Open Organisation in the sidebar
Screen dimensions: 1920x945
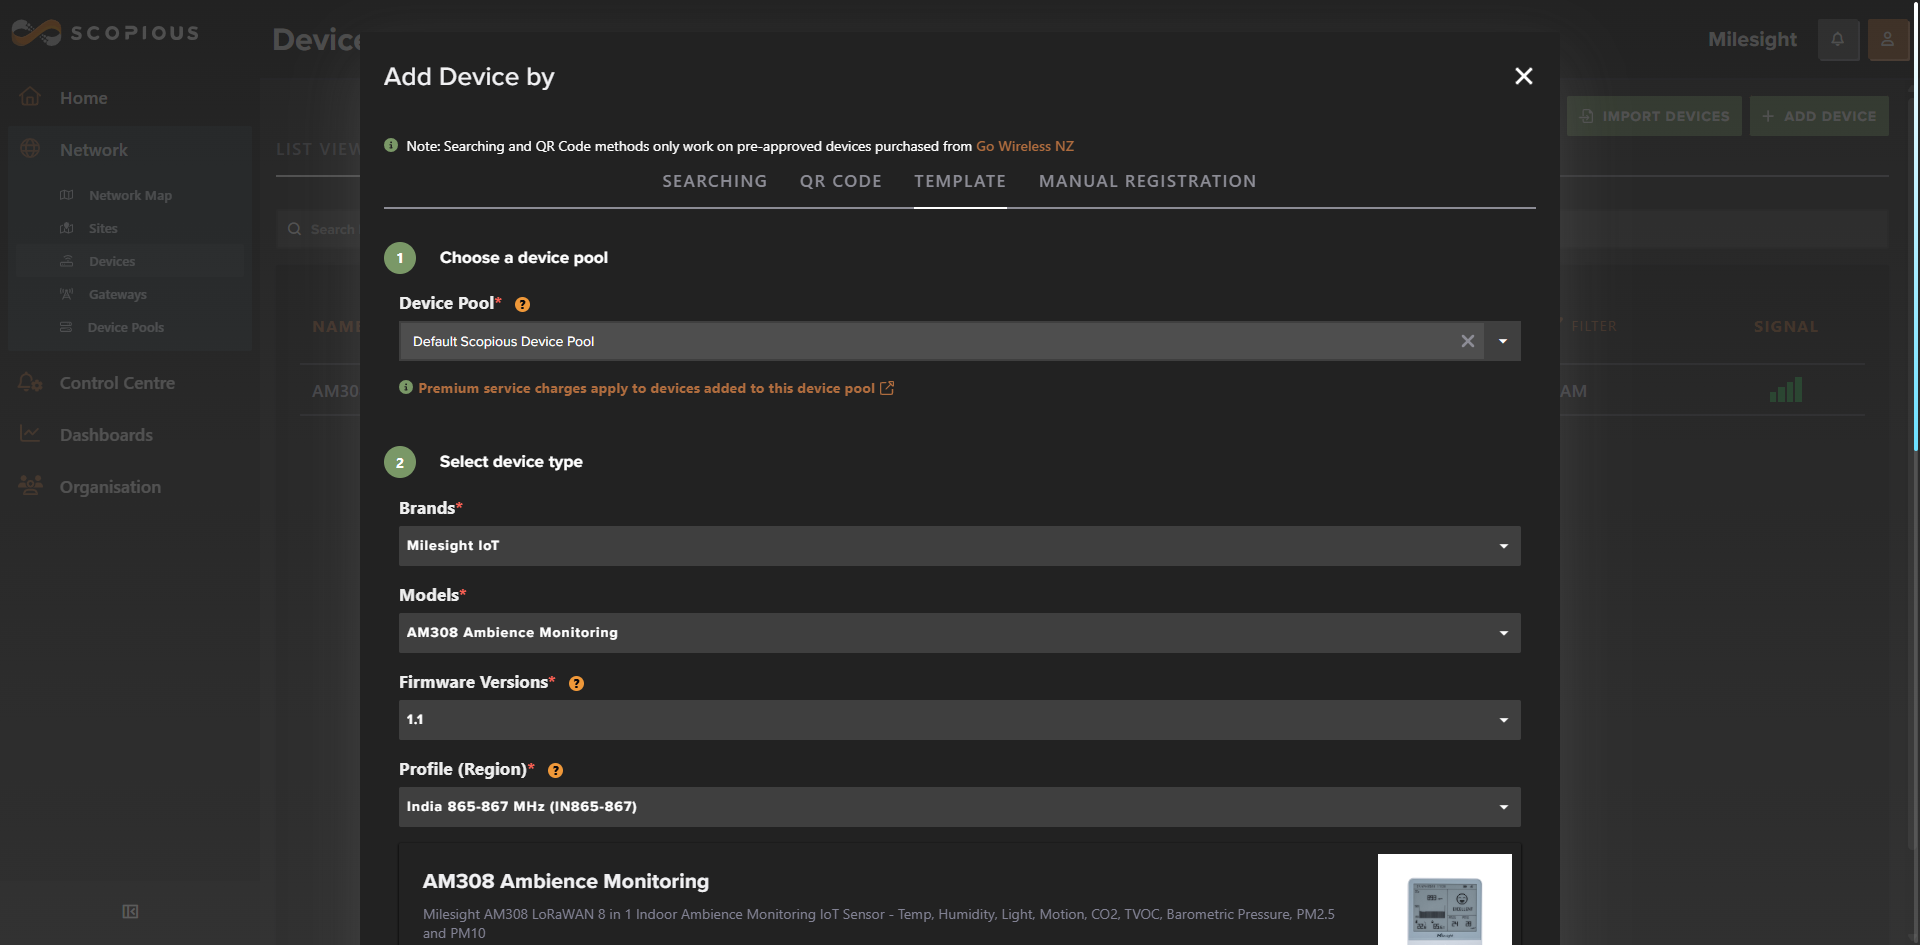110,487
